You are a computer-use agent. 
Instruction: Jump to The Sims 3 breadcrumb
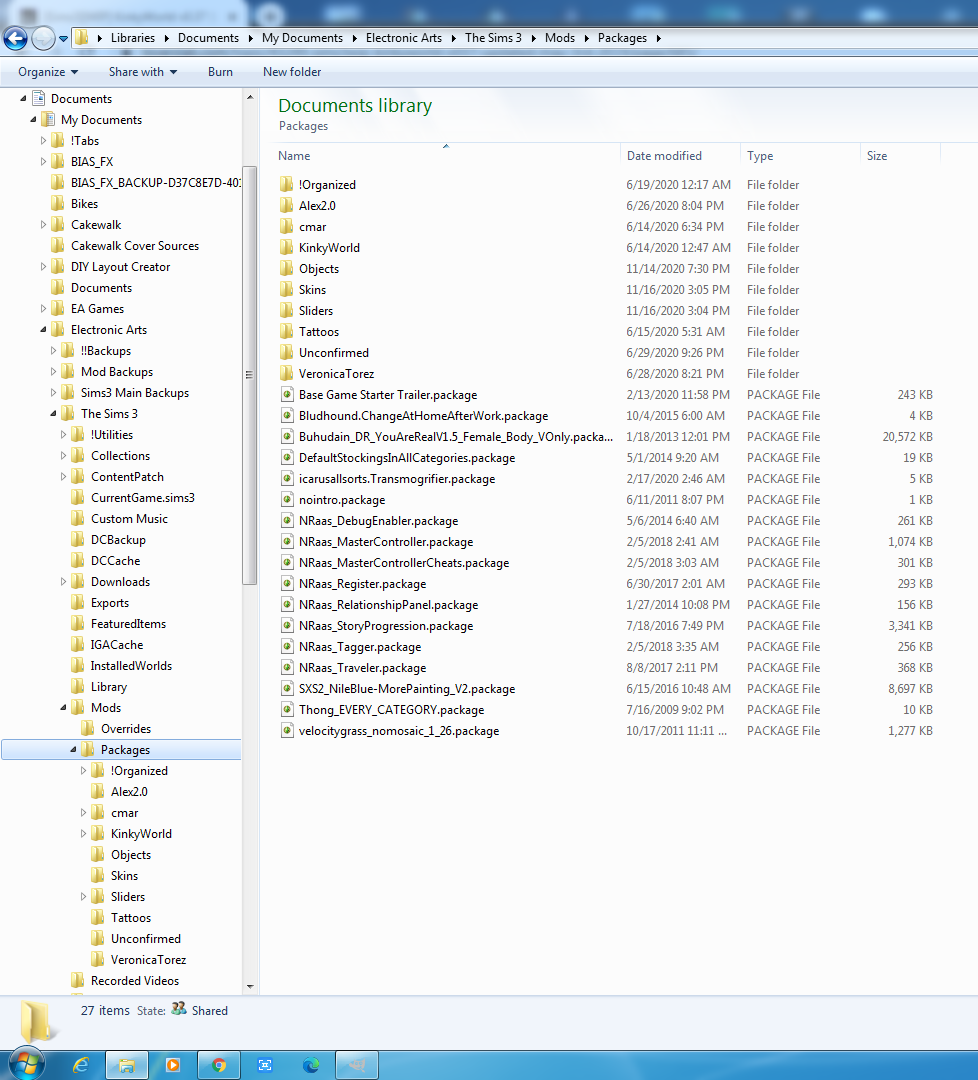coord(493,38)
